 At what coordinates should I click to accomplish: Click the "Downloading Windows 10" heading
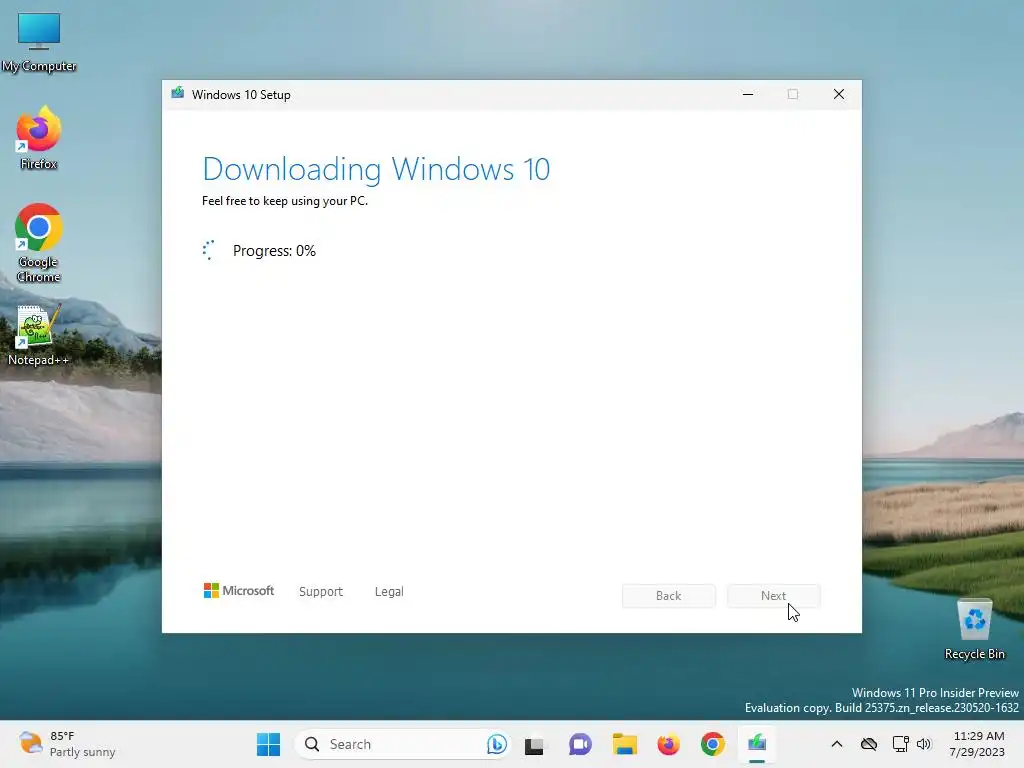[x=376, y=169]
